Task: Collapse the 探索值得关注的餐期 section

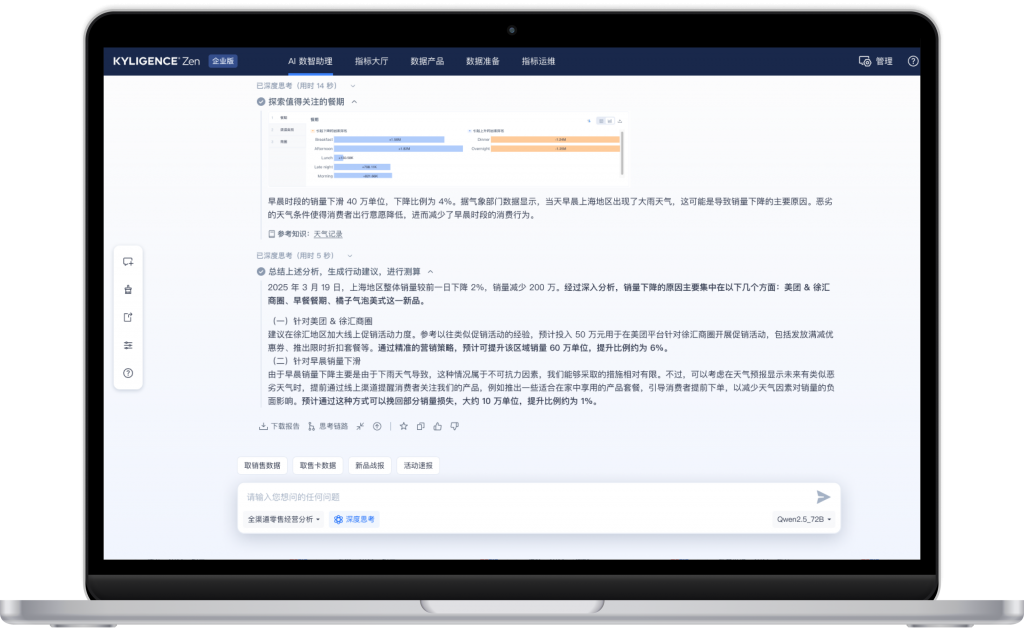Action: (x=355, y=102)
